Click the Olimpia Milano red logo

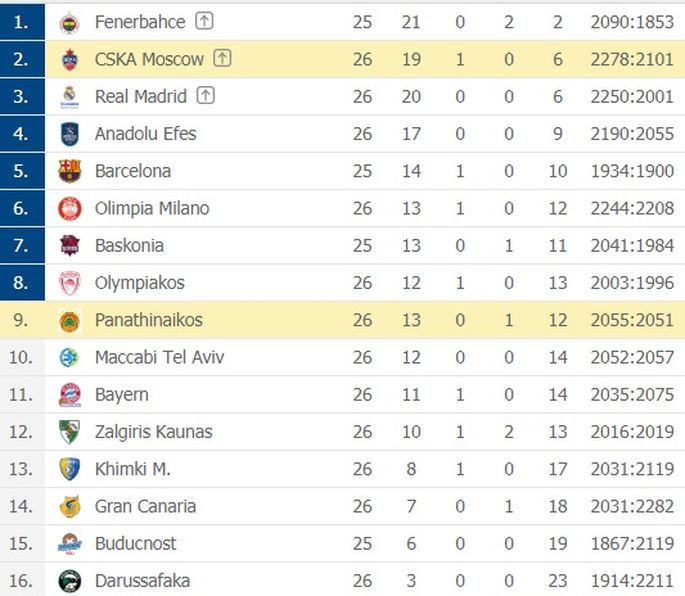click(69, 208)
